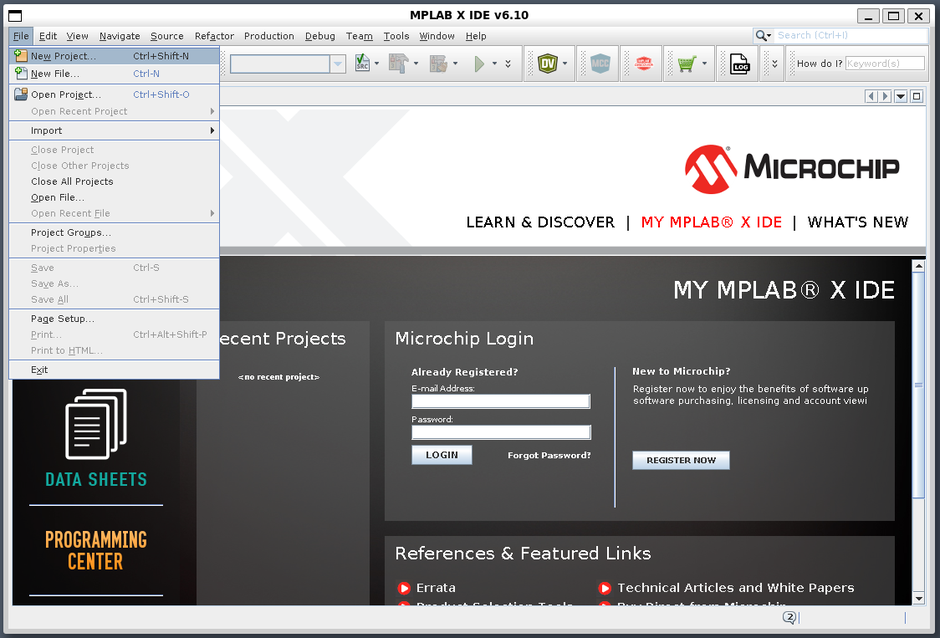Open the LOG file toolbar icon
940x638 pixels.
(x=739, y=64)
